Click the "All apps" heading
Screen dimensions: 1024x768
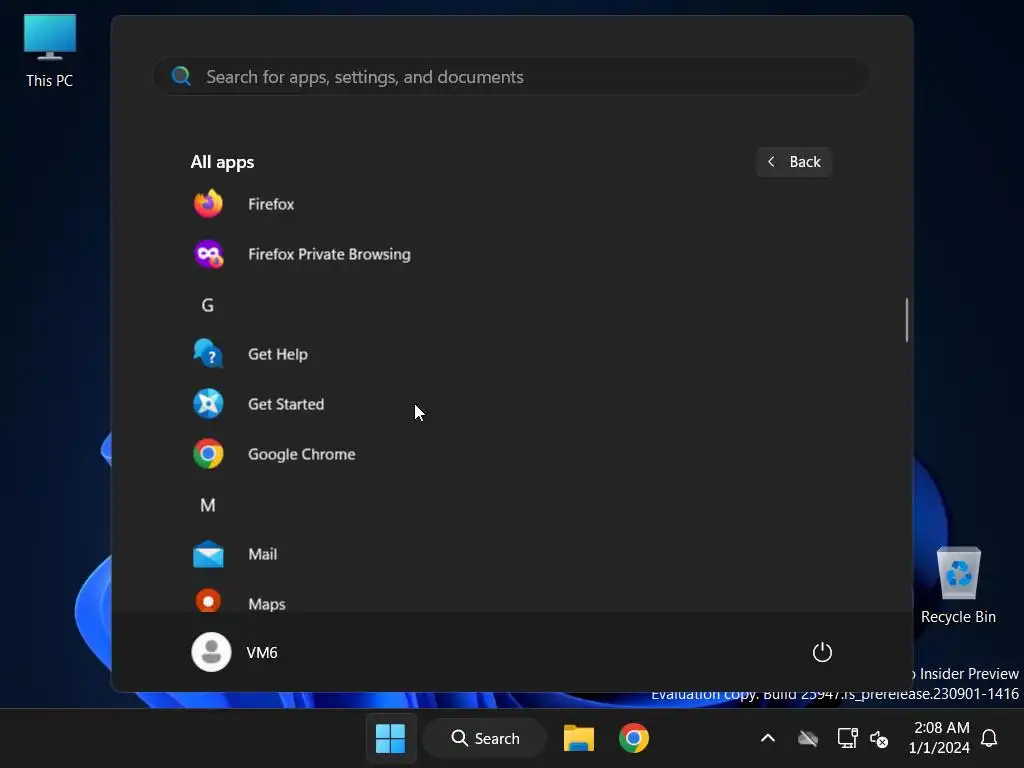coord(222,162)
